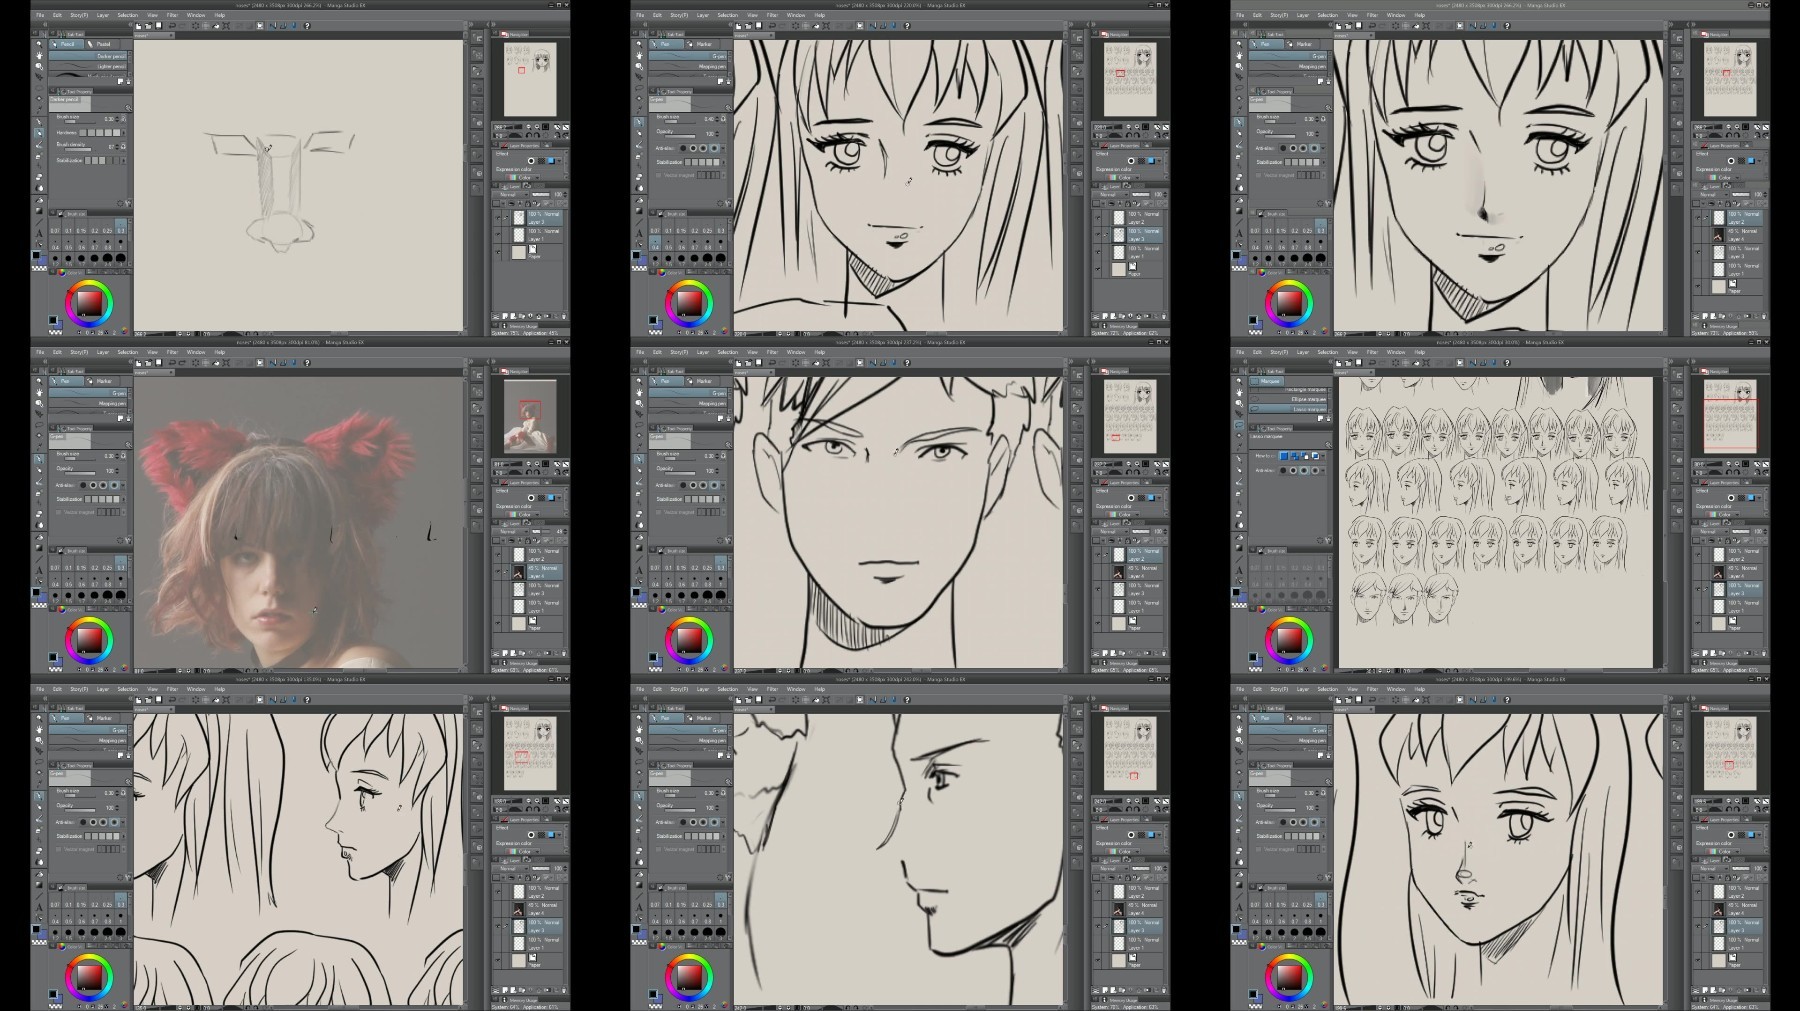
Task: Select the Eyedropper tool in the red cat-ears photo window
Action: point(39,446)
